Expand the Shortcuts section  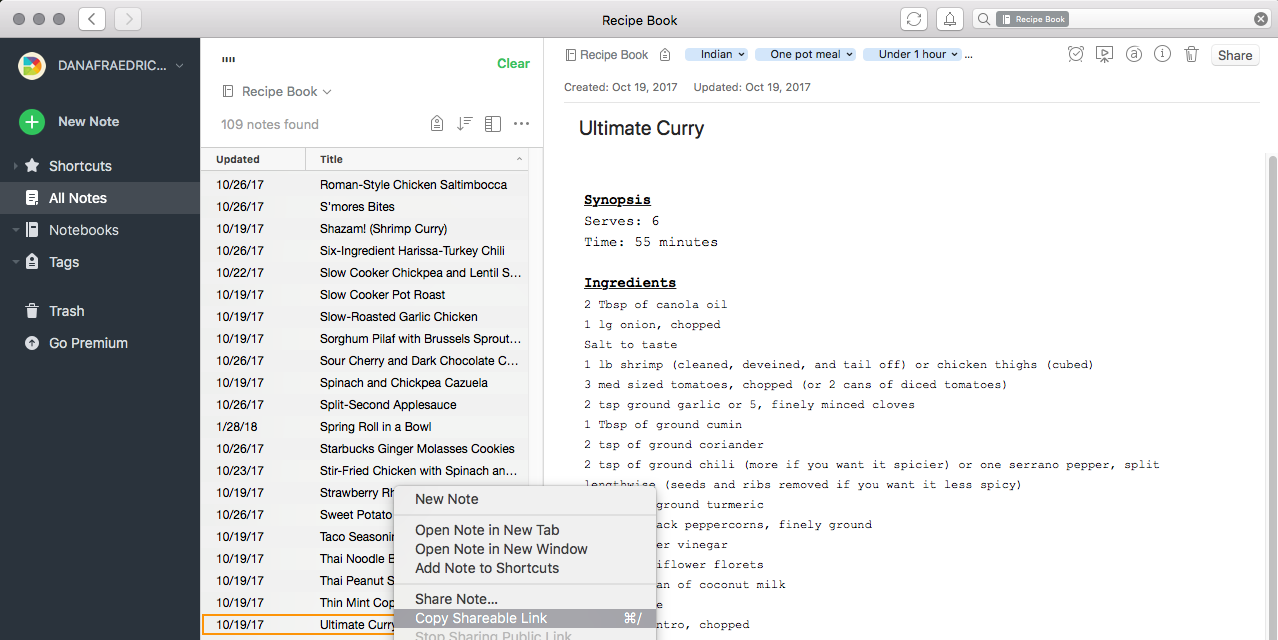(15, 166)
